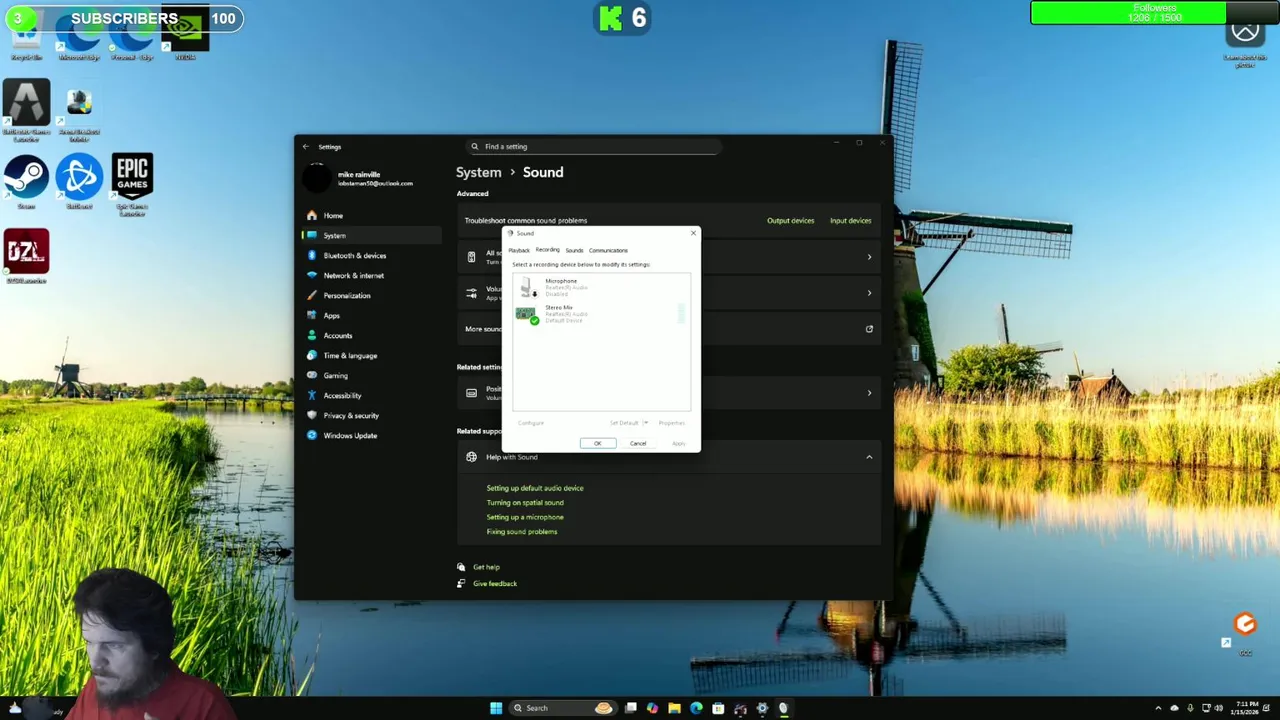Viewport: 1280px width, 720px height.
Task: Open Accessibility in the Settings sidebar
Action: (370, 396)
